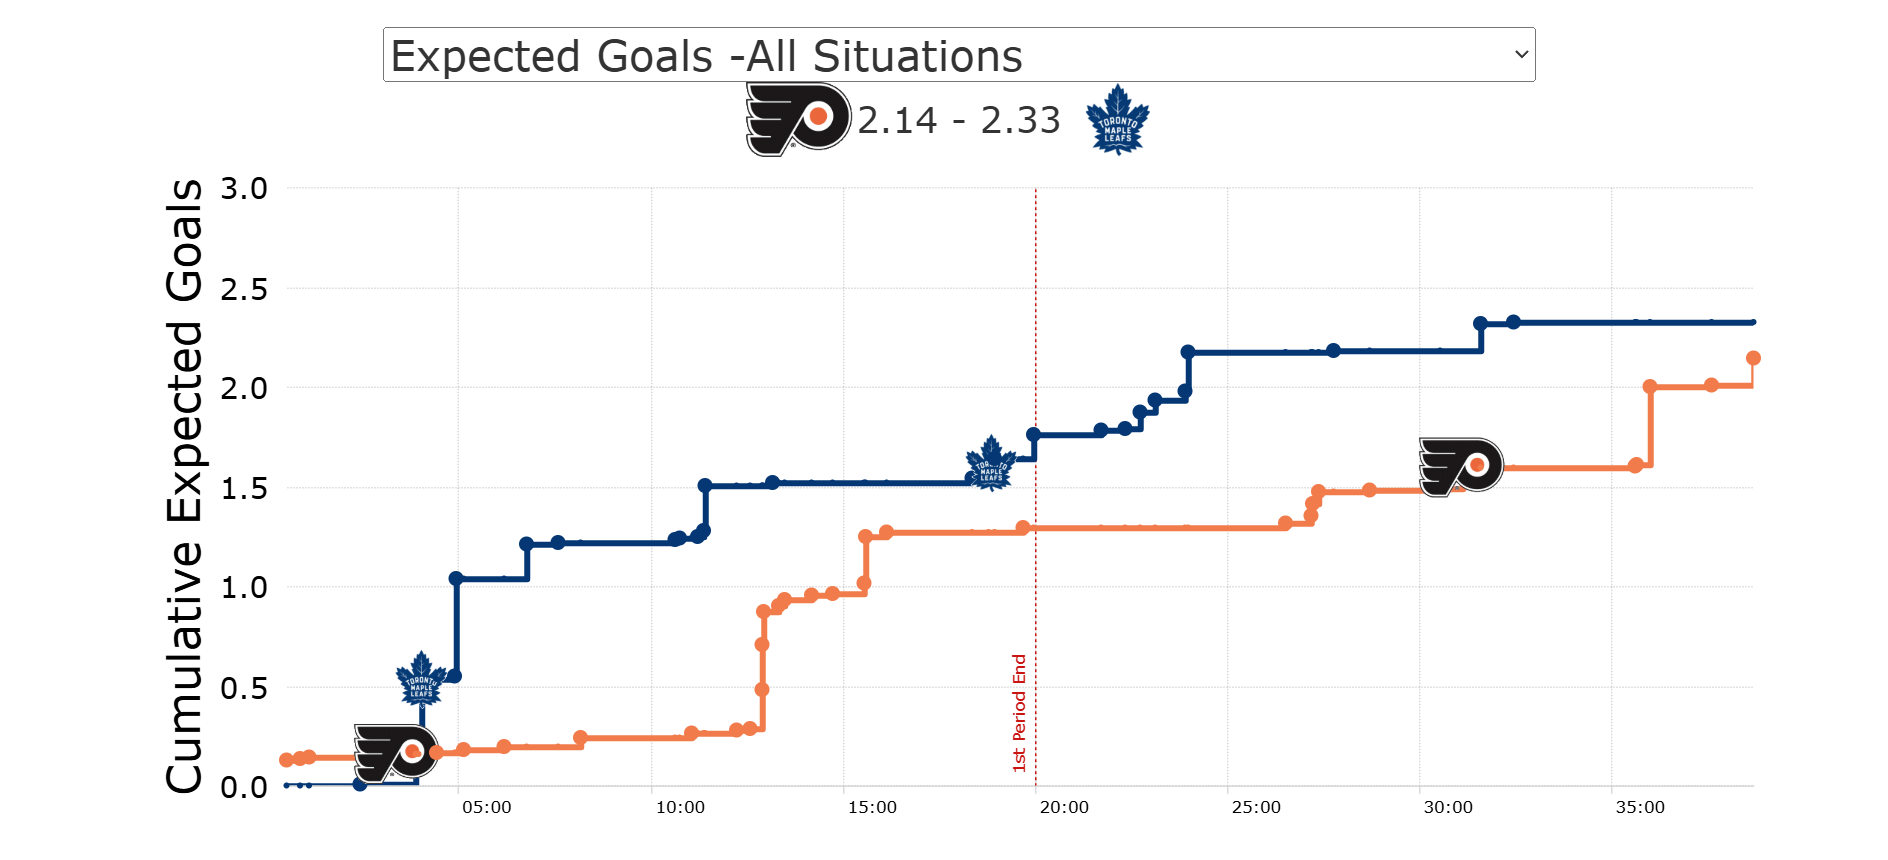This screenshot has height=860, width=1888.
Task: Open the Expected Goals situations dropdown
Action: click(x=958, y=55)
